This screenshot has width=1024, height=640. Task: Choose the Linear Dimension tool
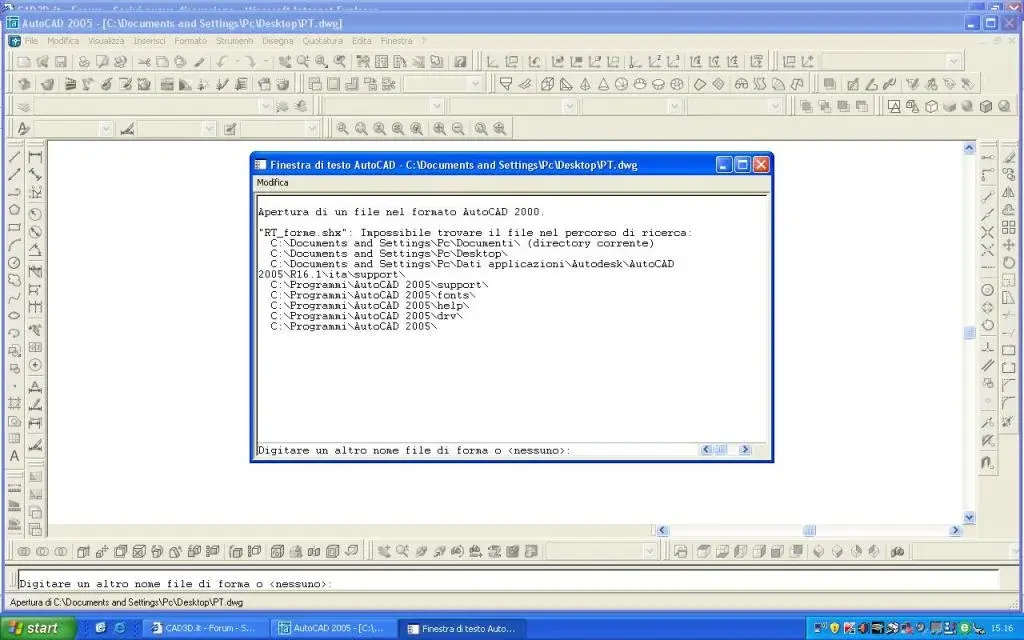[x=35, y=157]
